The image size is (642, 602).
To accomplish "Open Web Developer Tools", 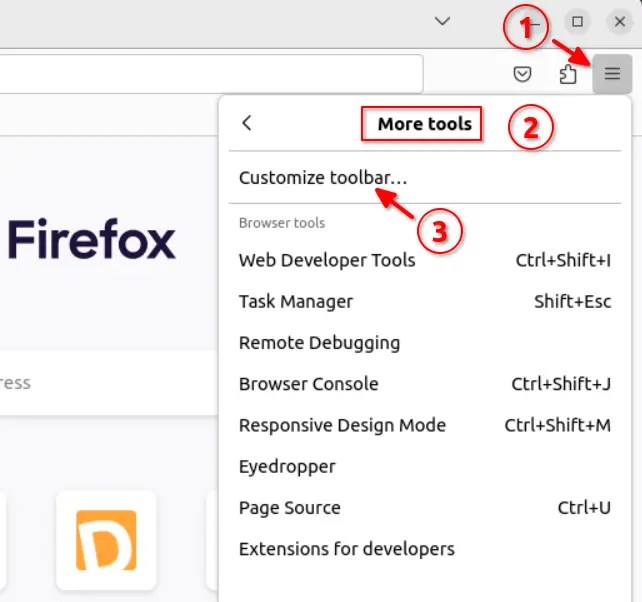I will click(425, 260).
